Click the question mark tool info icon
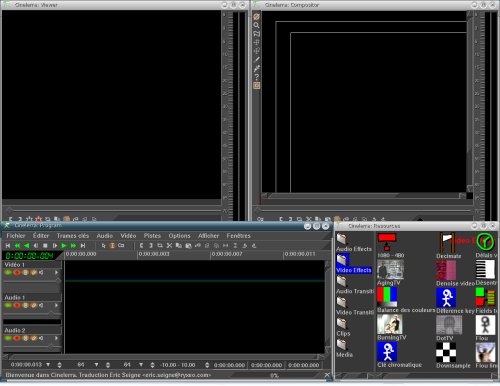500x386 pixels. click(256, 77)
